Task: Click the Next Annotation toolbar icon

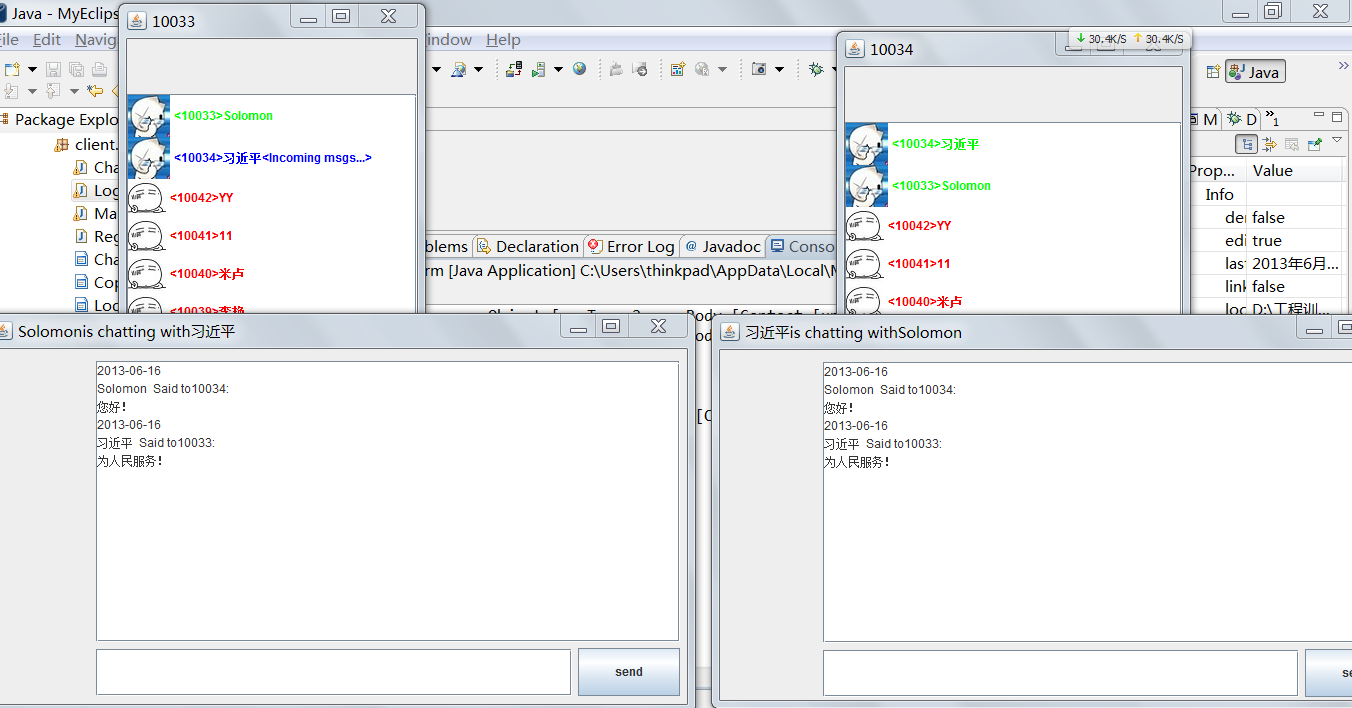Action: [12, 91]
